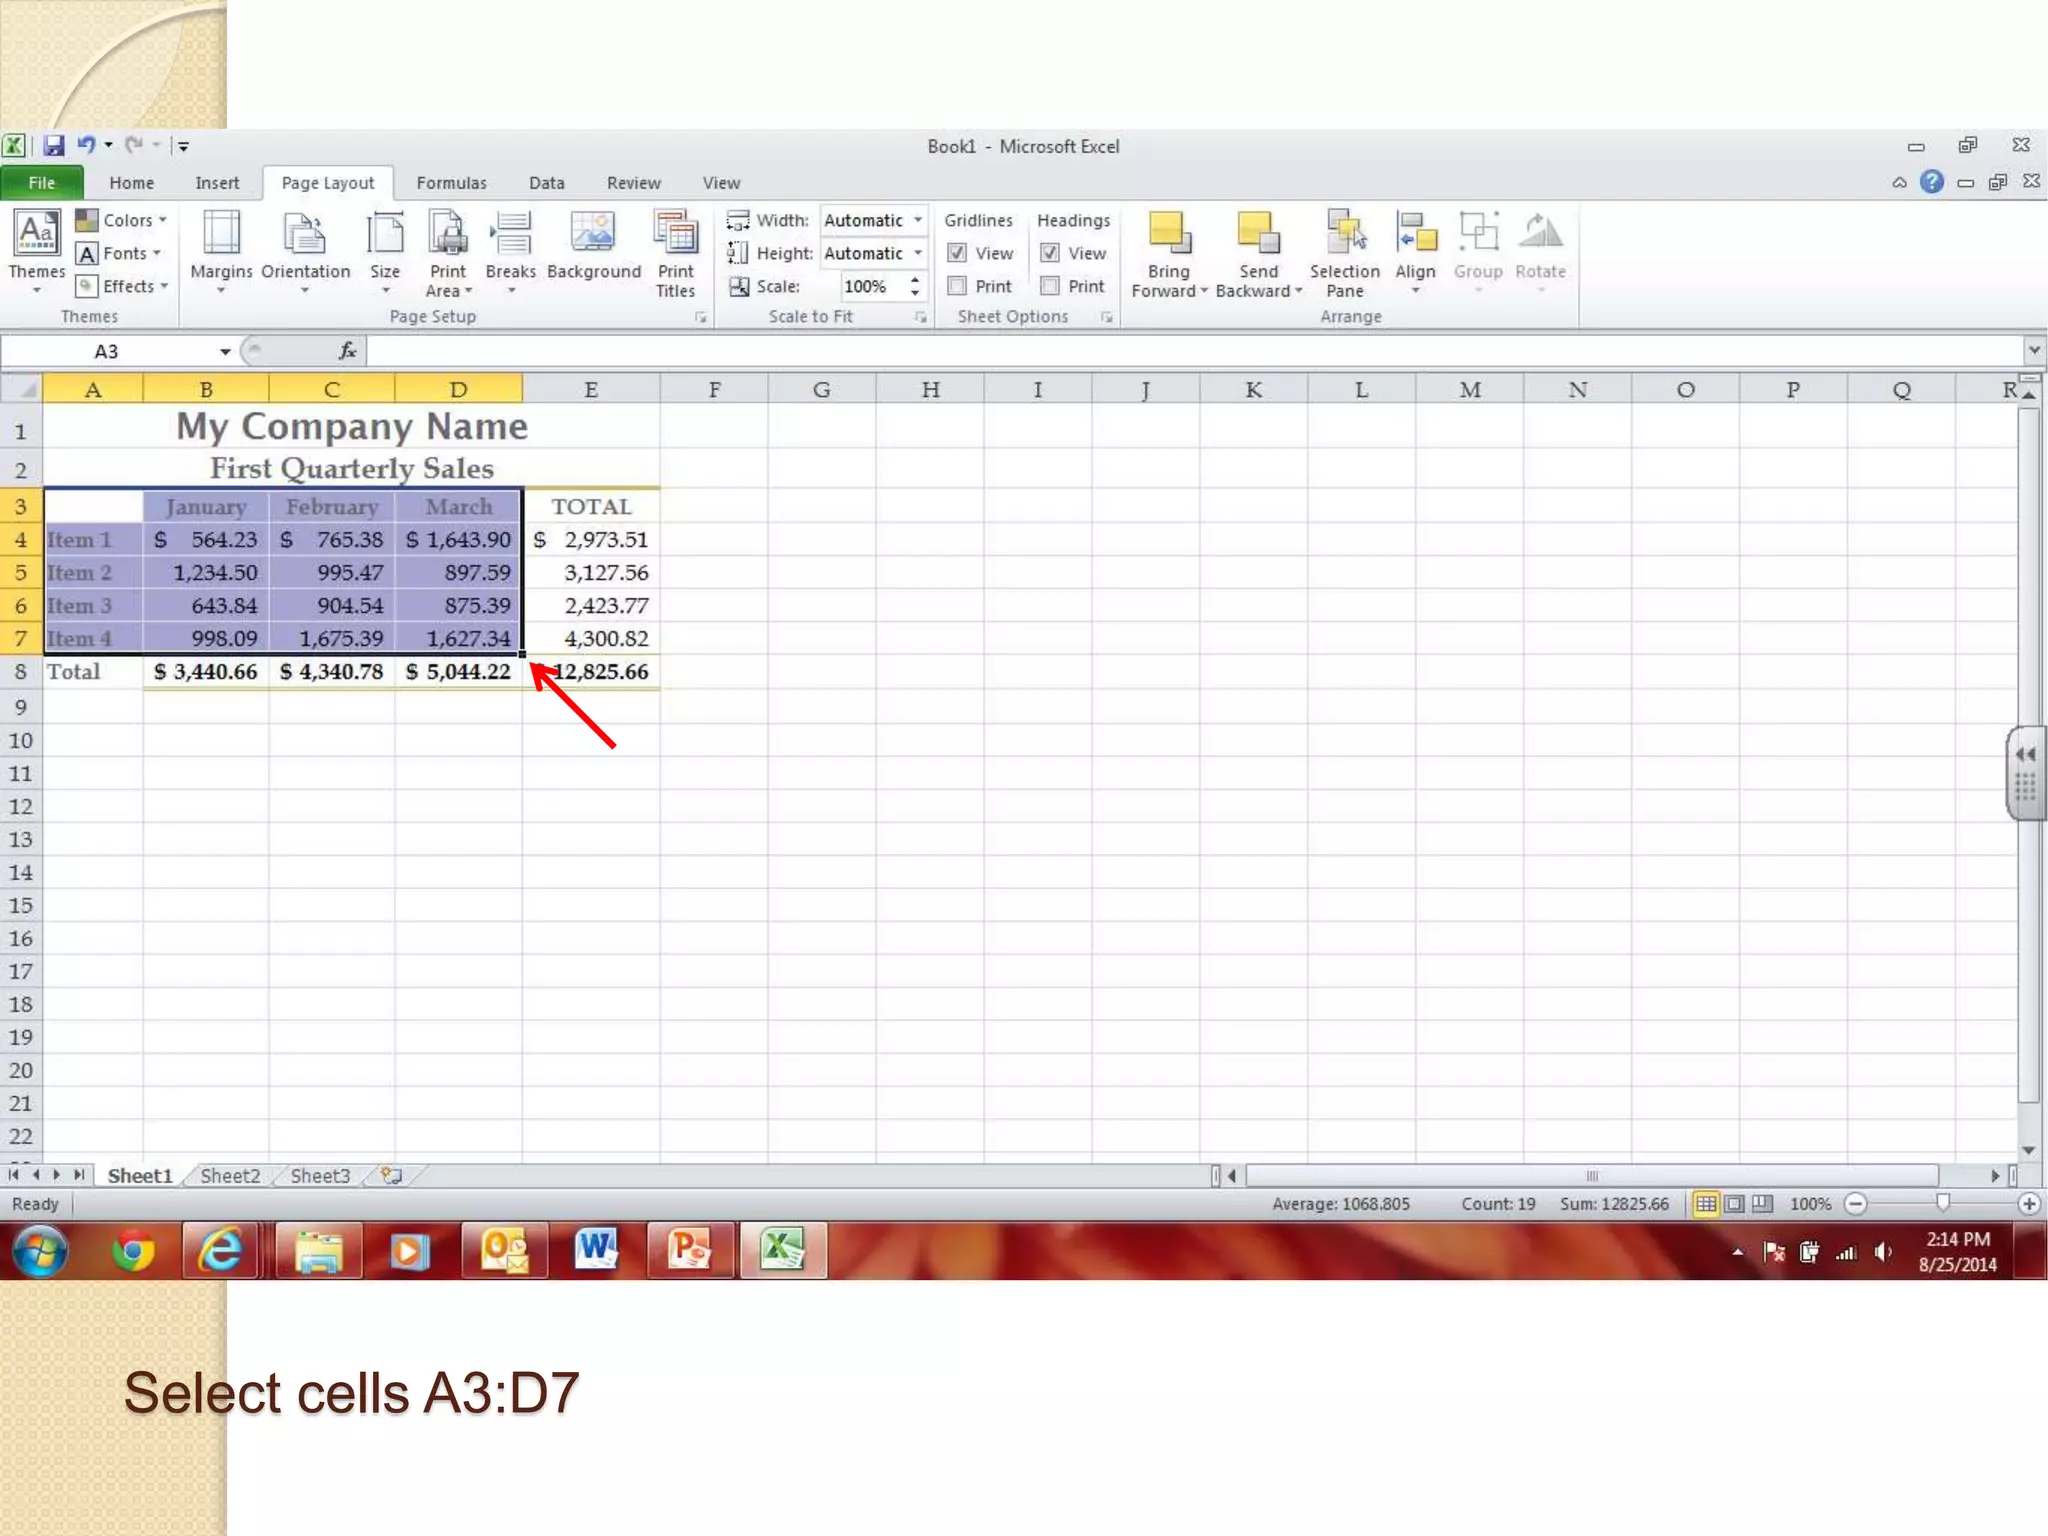Open Print Titles settings
Screen dimensions: 2048x1536
coord(675,252)
